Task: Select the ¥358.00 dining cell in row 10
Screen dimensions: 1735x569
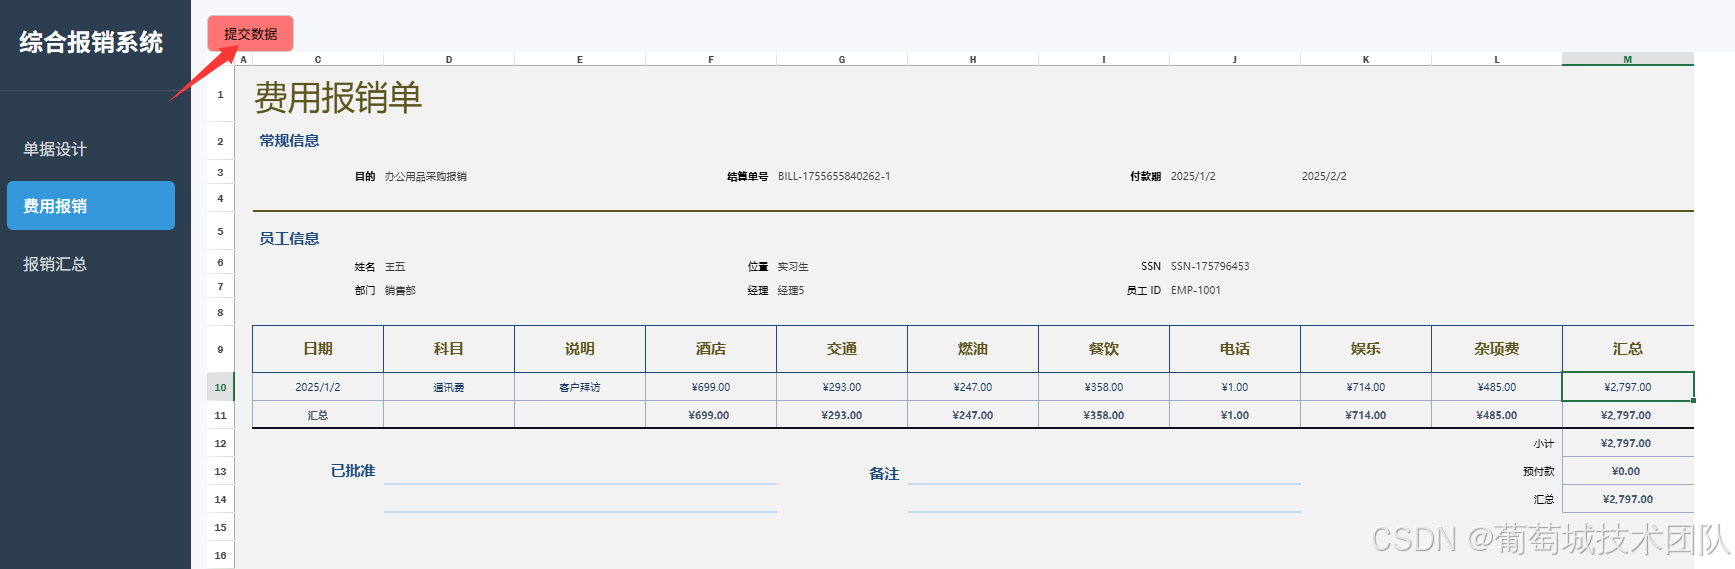Action: pyautogui.click(x=1104, y=387)
